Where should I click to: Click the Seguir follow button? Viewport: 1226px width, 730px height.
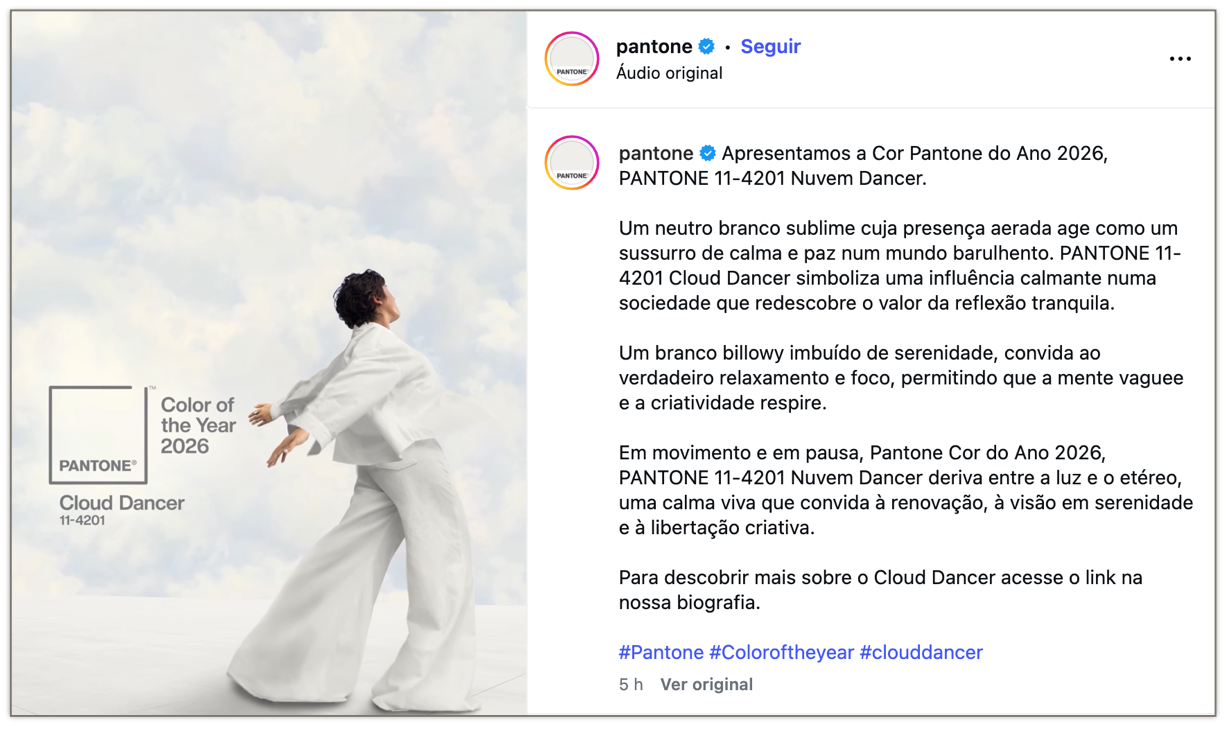(770, 46)
